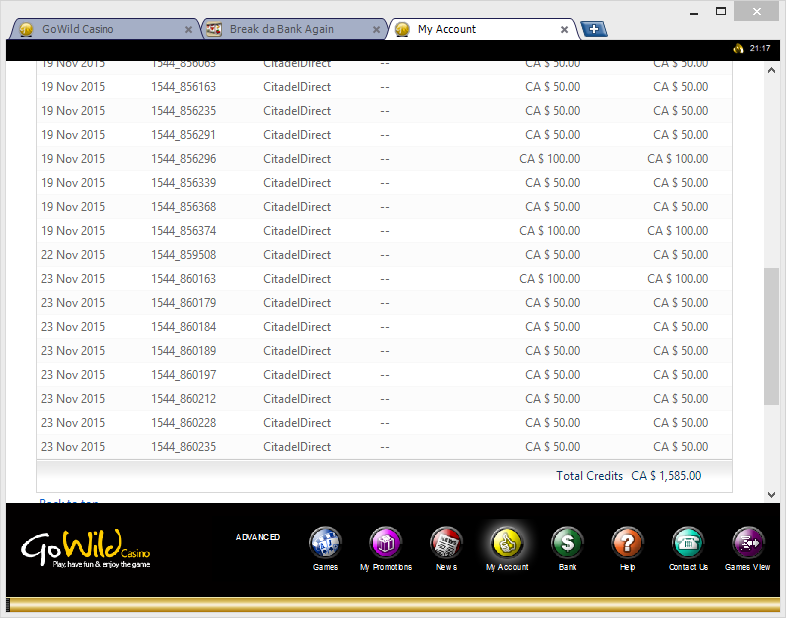Open the News icon

(446, 543)
